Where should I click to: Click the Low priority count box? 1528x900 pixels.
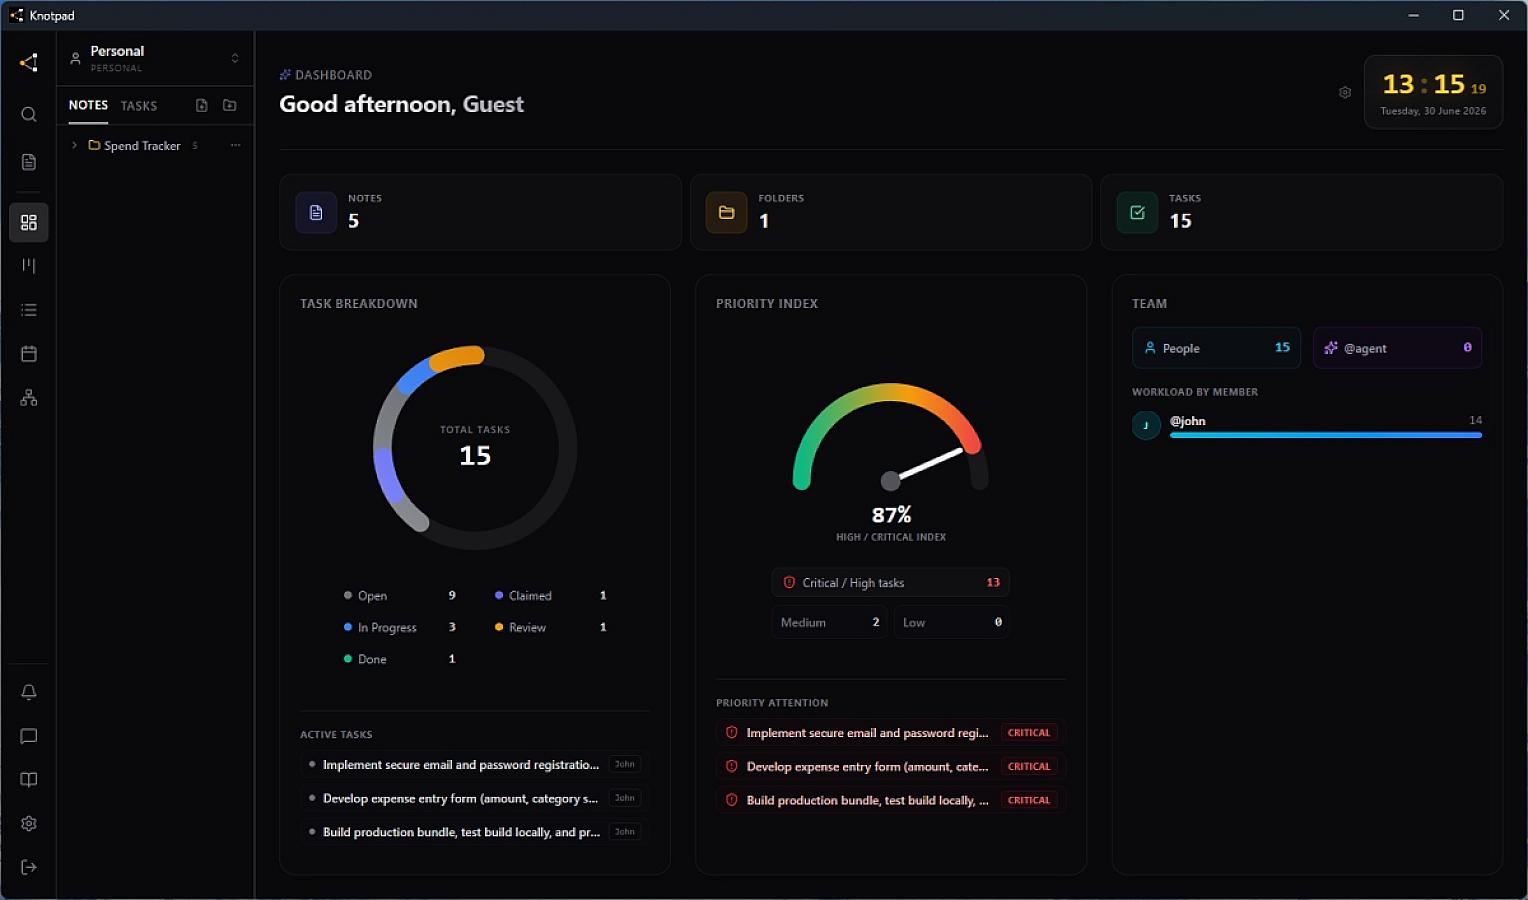tap(951, 622)
